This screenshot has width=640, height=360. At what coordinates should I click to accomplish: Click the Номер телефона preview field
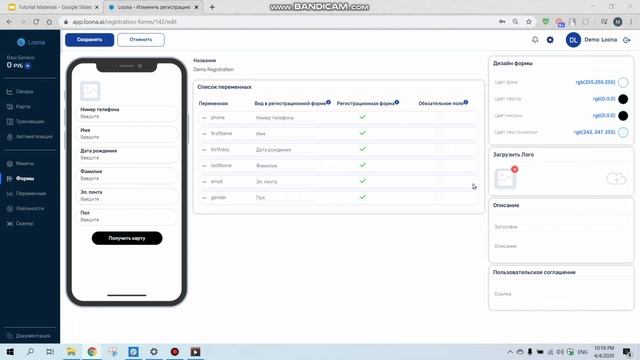tap(127, 113)
